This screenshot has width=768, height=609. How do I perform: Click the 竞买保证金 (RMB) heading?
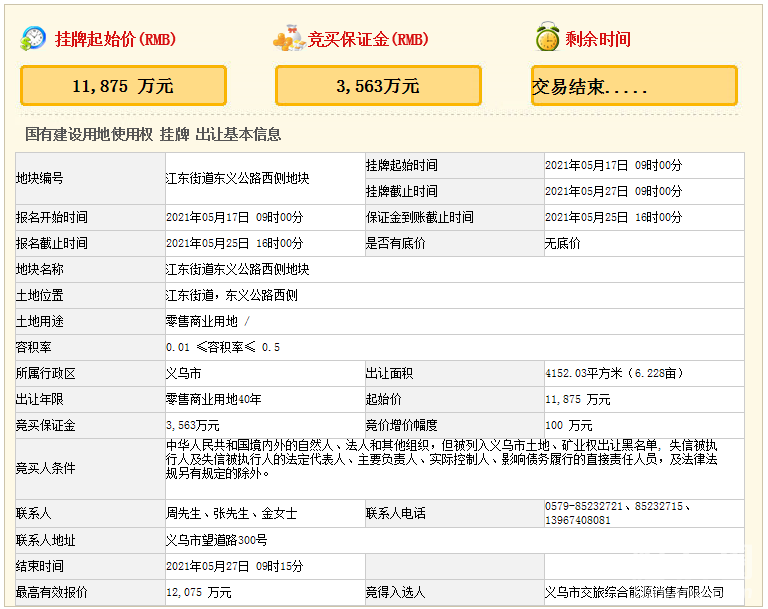coord(367,39)
